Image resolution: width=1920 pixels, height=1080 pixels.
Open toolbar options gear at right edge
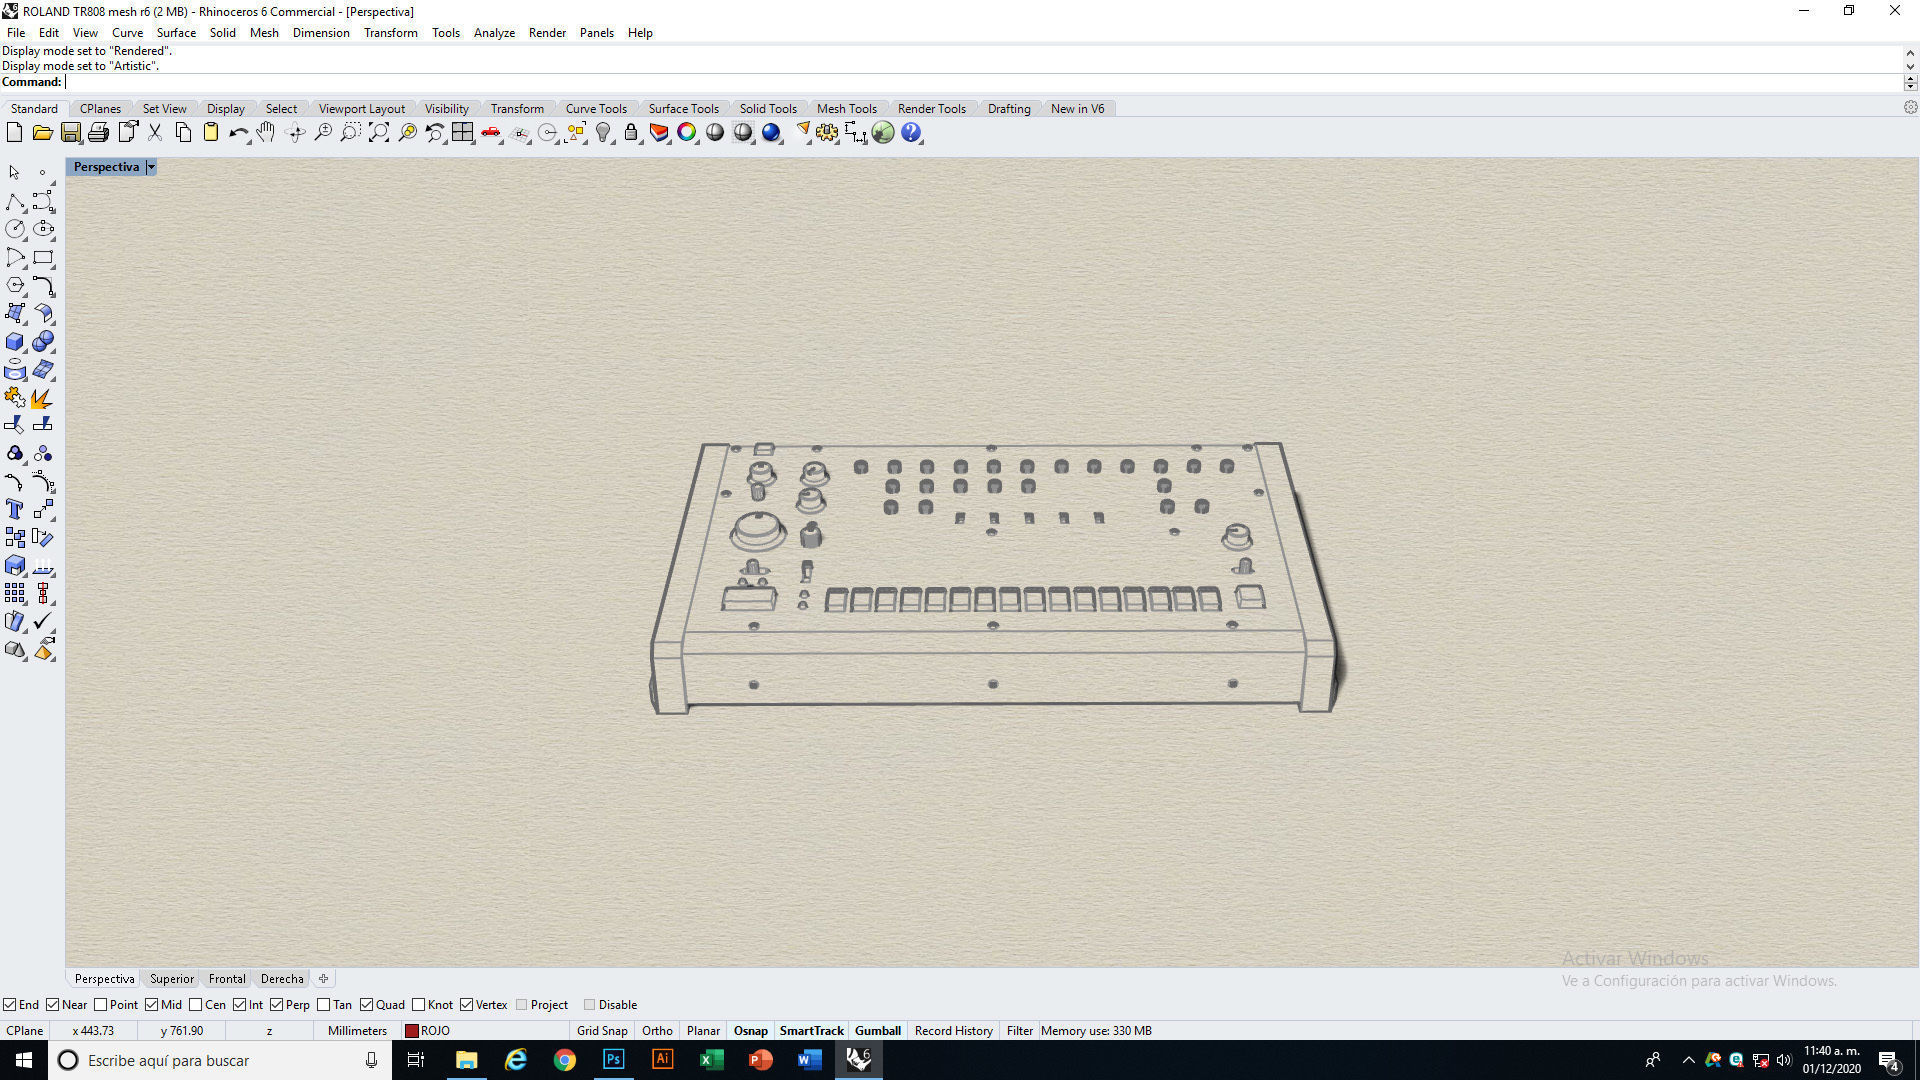click(x=1910, y=107)
